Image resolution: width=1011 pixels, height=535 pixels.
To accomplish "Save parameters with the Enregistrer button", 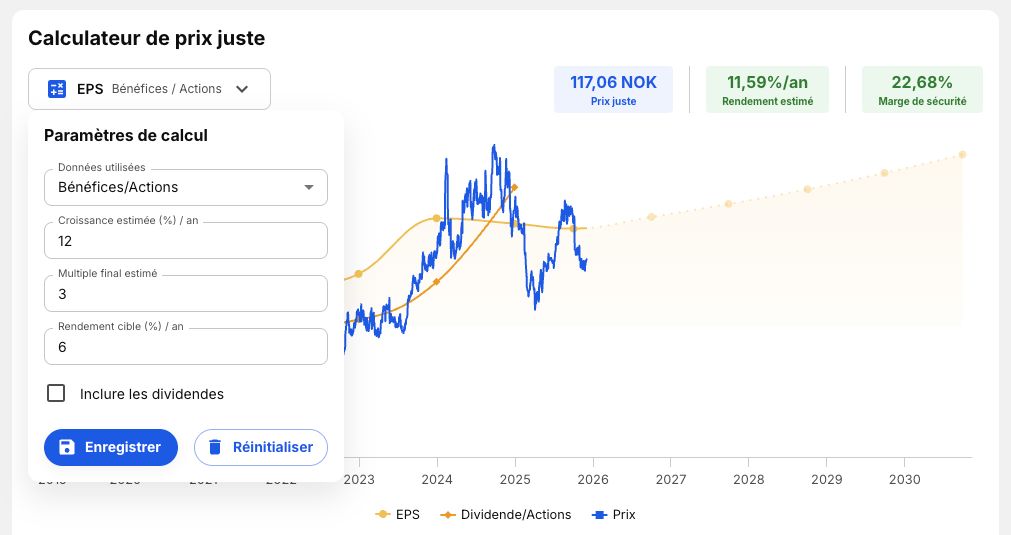I will [111, 447].
